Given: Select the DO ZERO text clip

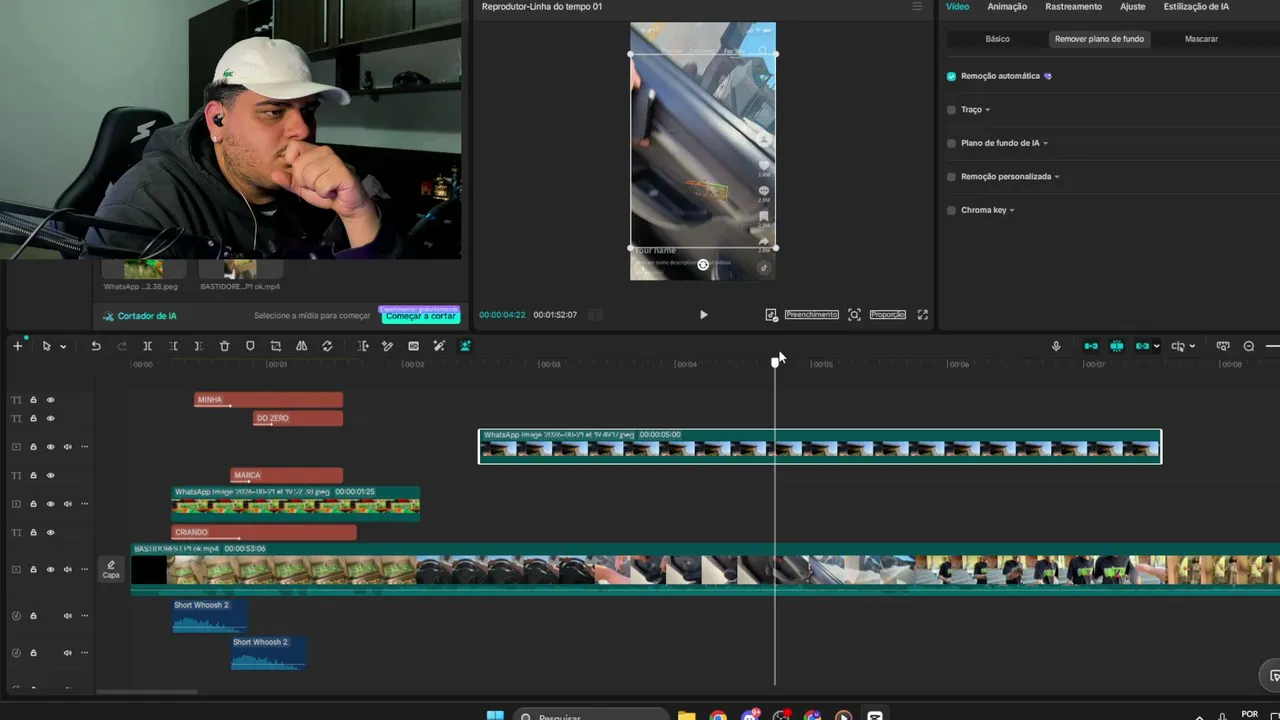Looking at the screenshot, I should [x=298, y=418].
